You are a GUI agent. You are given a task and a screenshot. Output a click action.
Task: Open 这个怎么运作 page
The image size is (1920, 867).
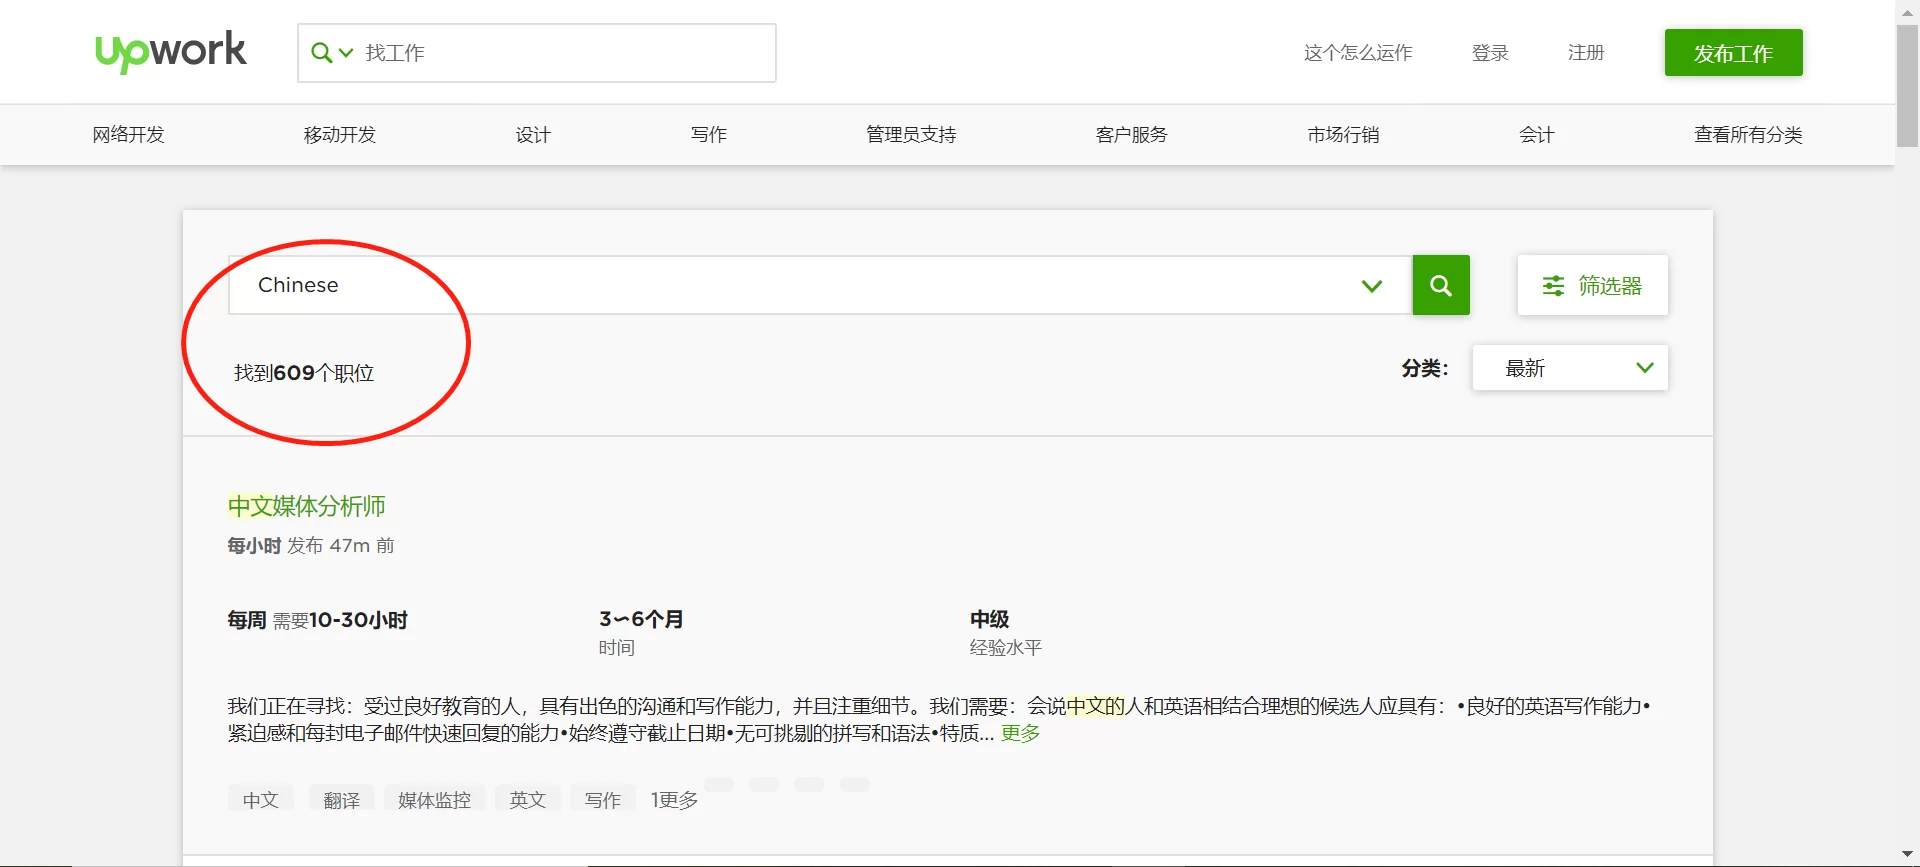[1357, 53]
